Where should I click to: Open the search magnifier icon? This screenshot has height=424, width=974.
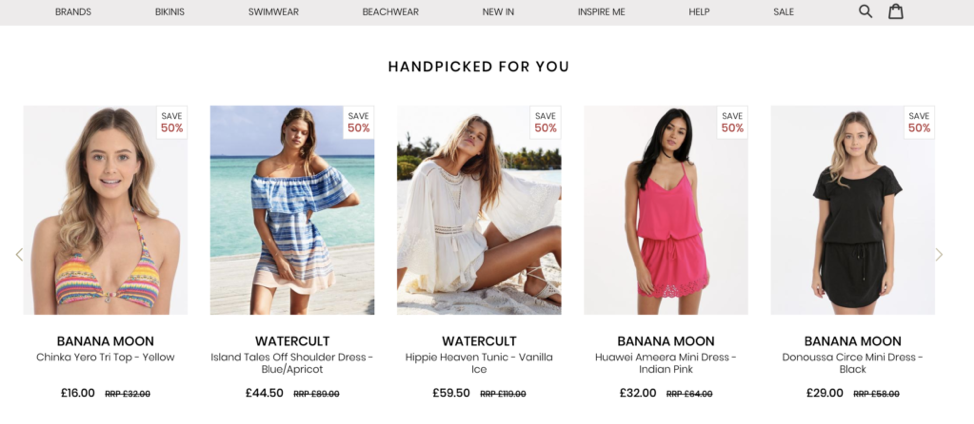click(865, 11)
